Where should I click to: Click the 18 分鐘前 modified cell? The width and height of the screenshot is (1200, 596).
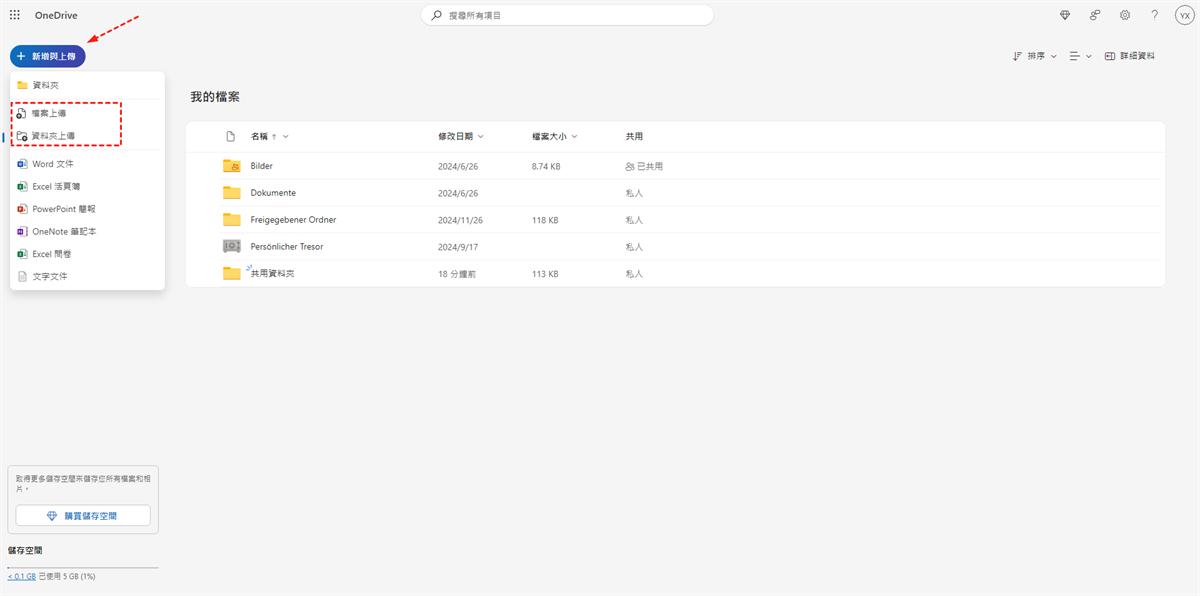click(x=456, y=273)
